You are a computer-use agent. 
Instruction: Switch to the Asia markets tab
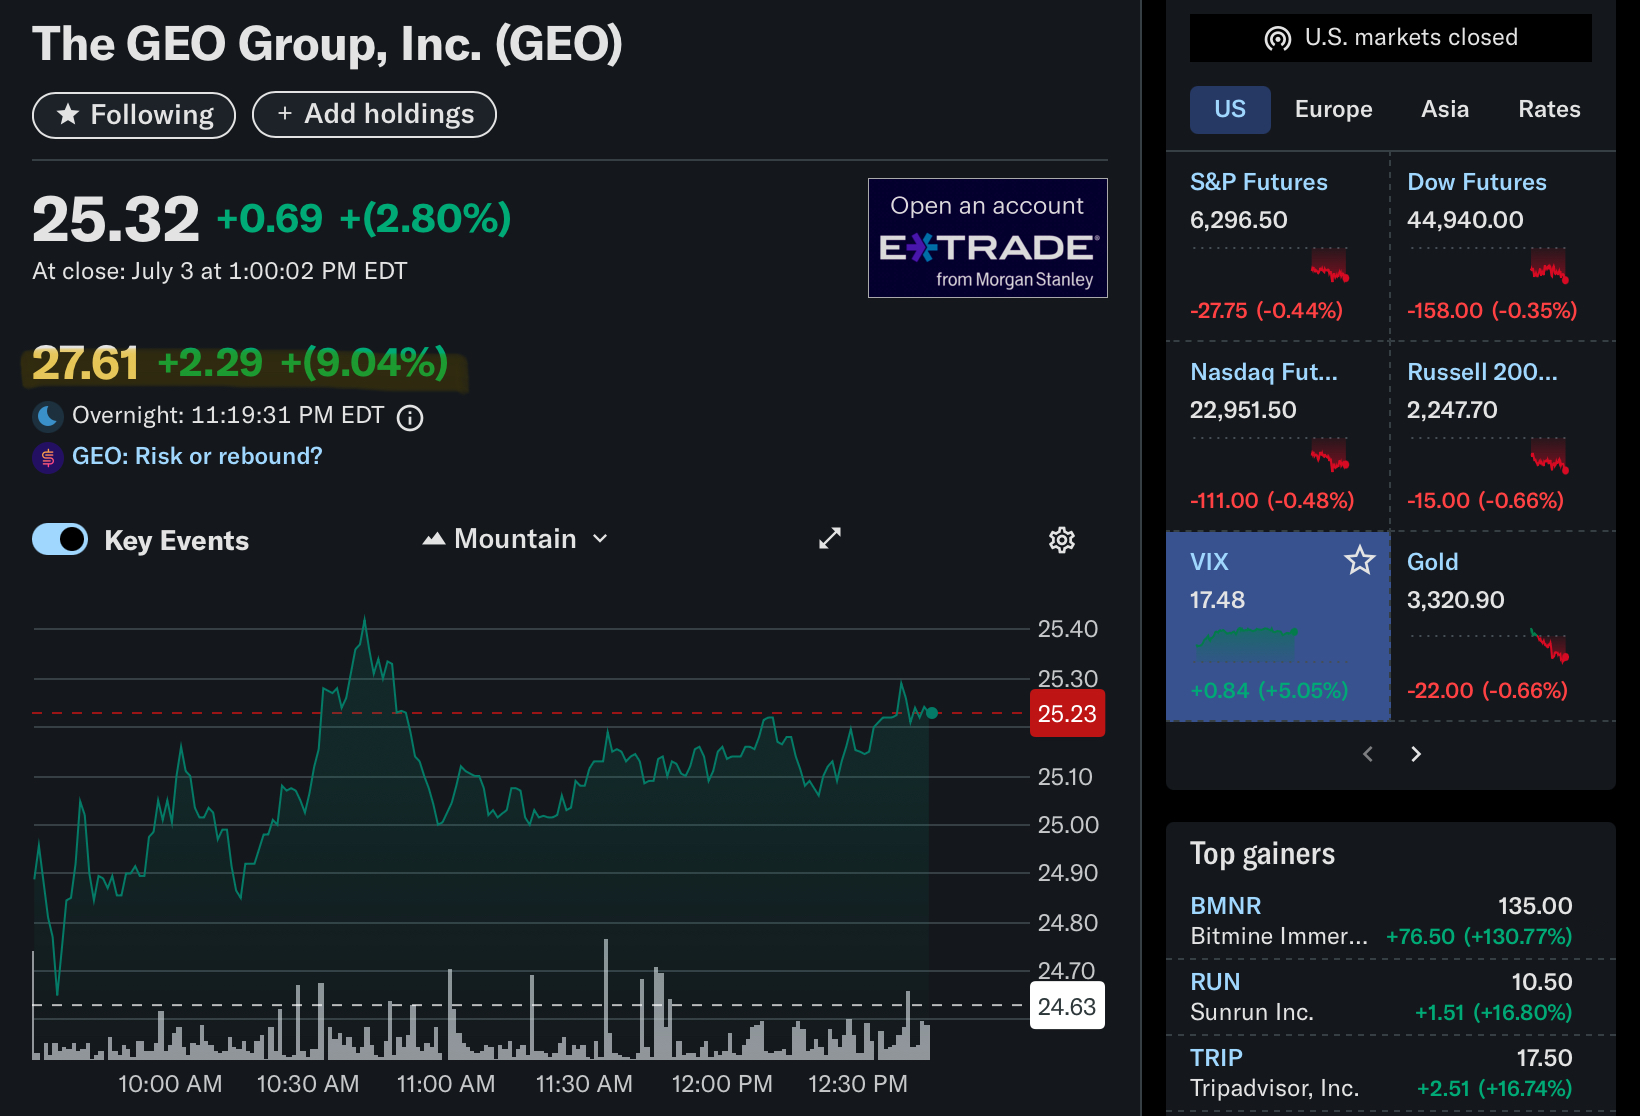(x=1445, y=109)
